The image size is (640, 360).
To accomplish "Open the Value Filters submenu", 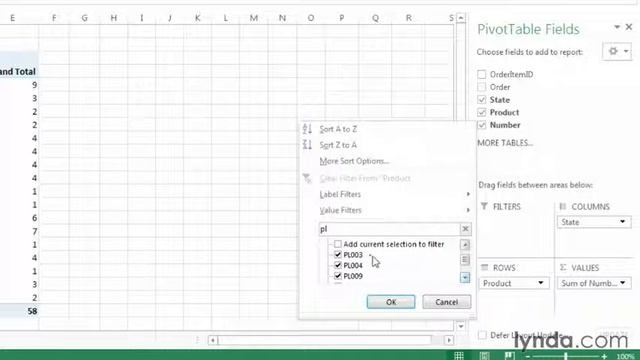I will [340, 210].
